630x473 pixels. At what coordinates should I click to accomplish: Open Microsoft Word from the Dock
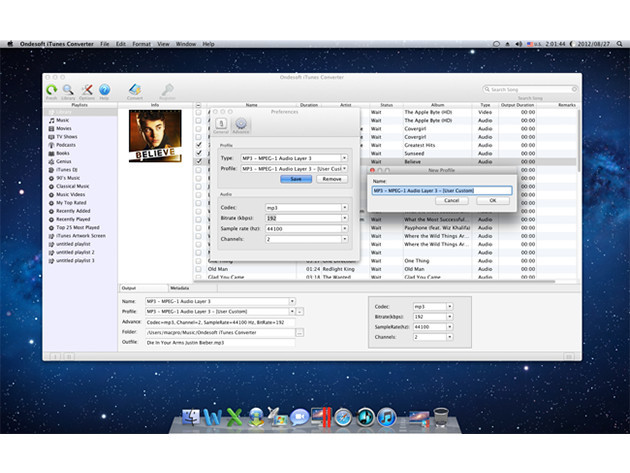coord(212,417)
